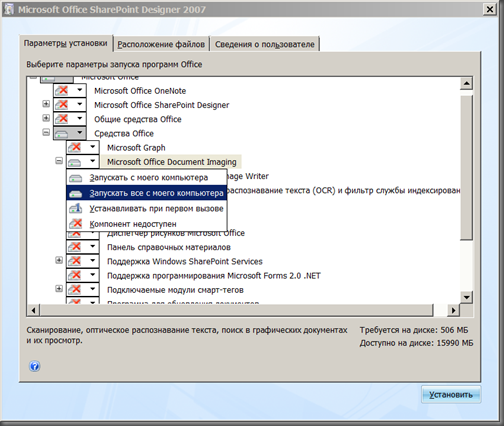Select the Microsoft Office SharePoint Designer tree row

162,105
